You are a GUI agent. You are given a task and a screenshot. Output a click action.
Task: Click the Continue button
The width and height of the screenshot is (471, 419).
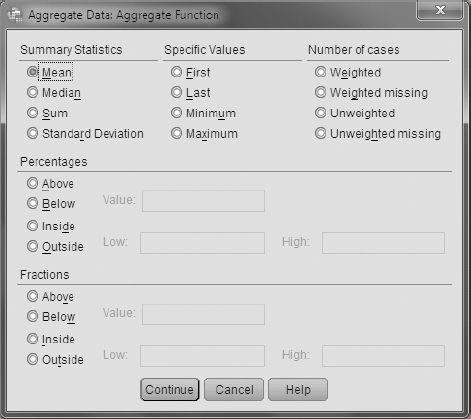[x=170, y=389]
